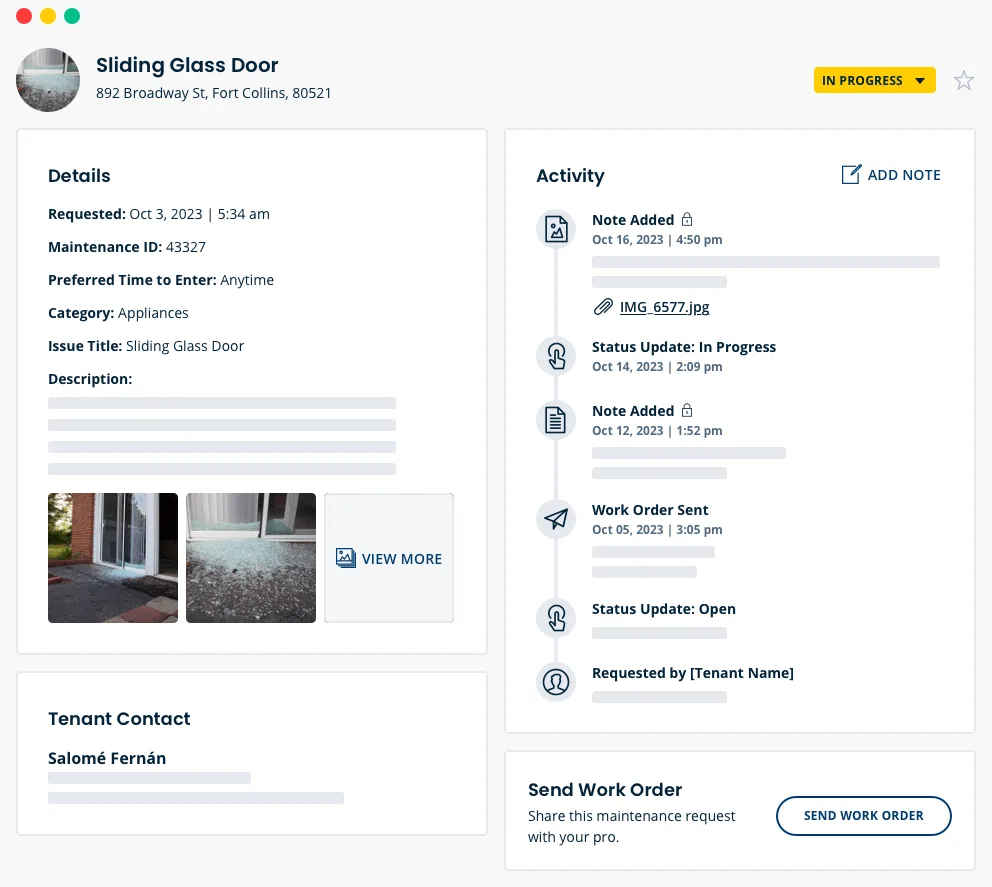992x887 pixels.
Task: Click the round property avatar image
Action: 48,80
